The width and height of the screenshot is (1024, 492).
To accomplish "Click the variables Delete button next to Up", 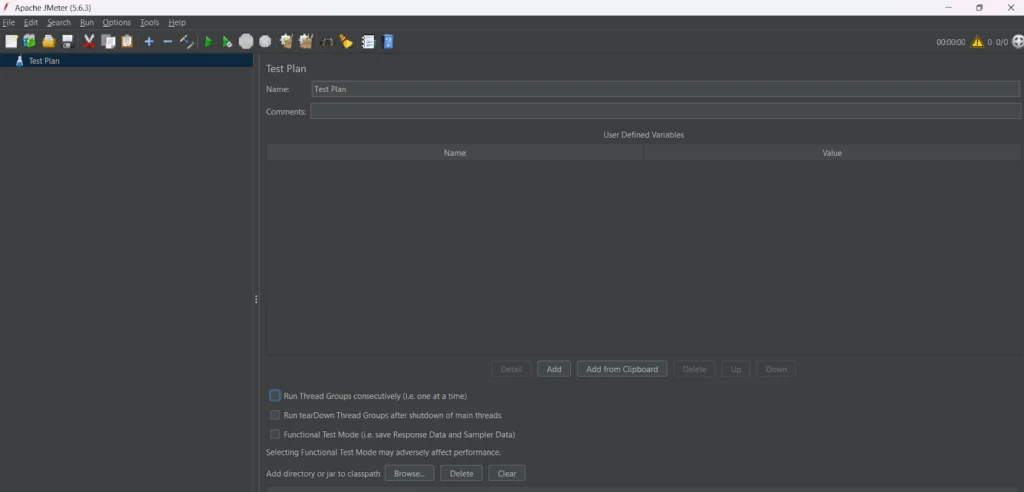I will tap(694, 369).
